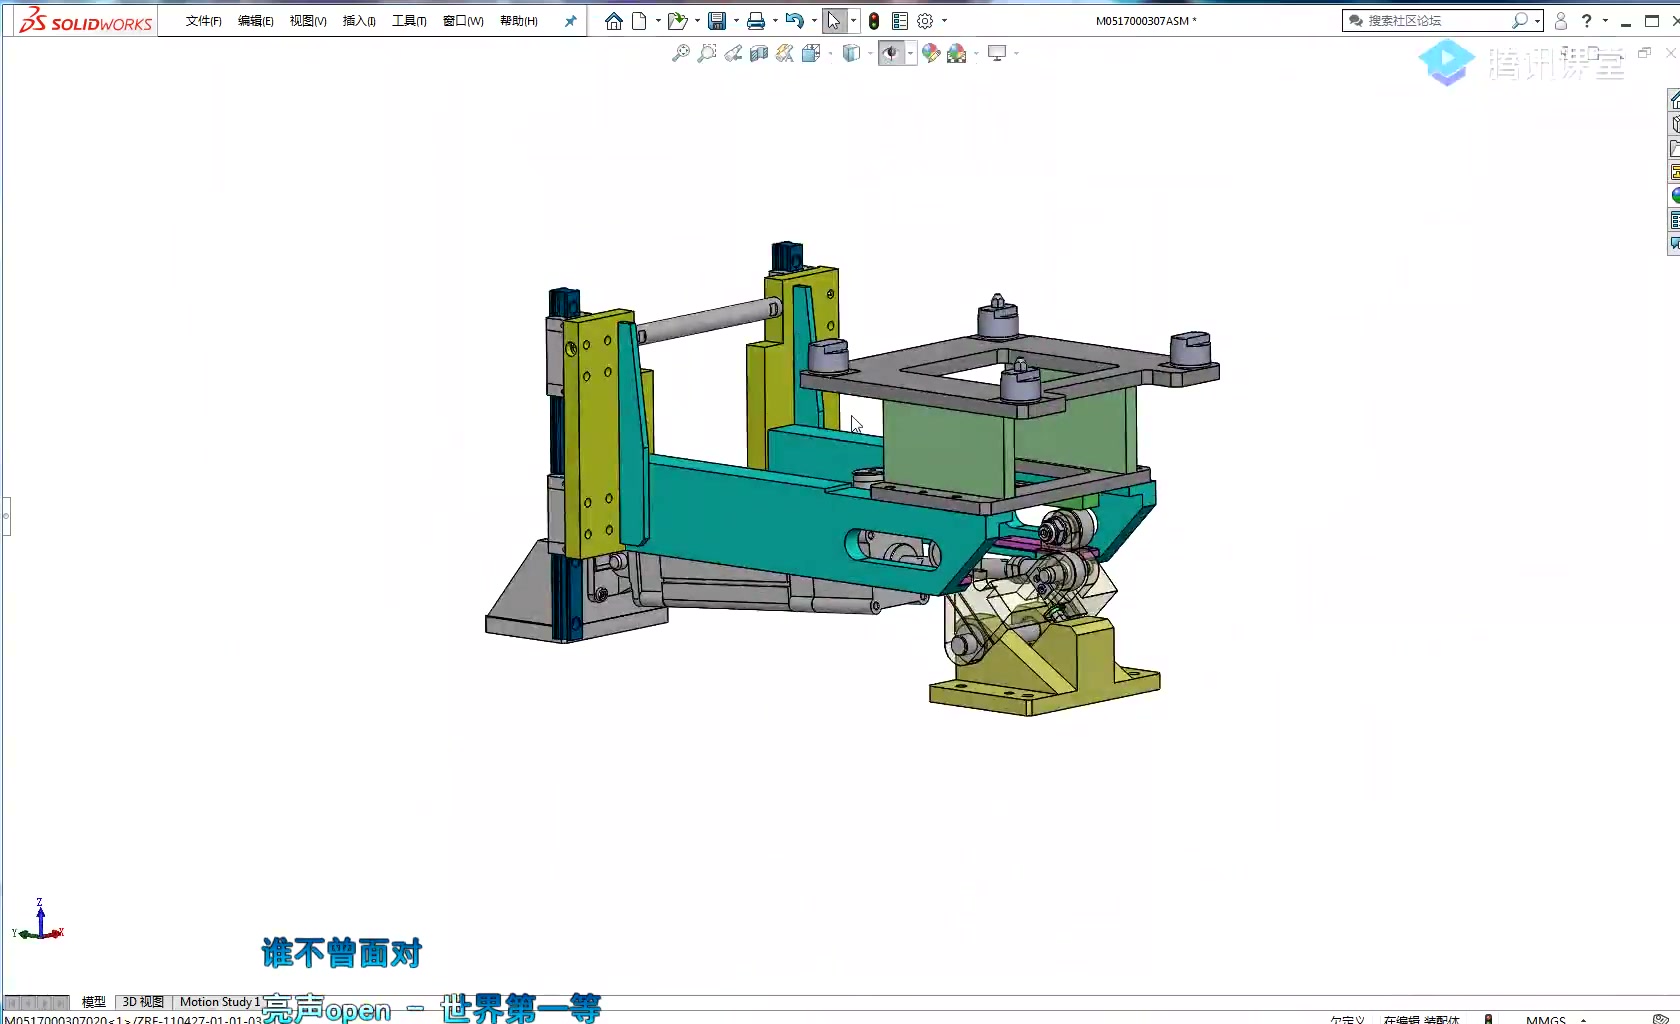Expand the New document dropdown arrow
Viewport: 1680px width, 1024px height.
click(x=658, y=21)
